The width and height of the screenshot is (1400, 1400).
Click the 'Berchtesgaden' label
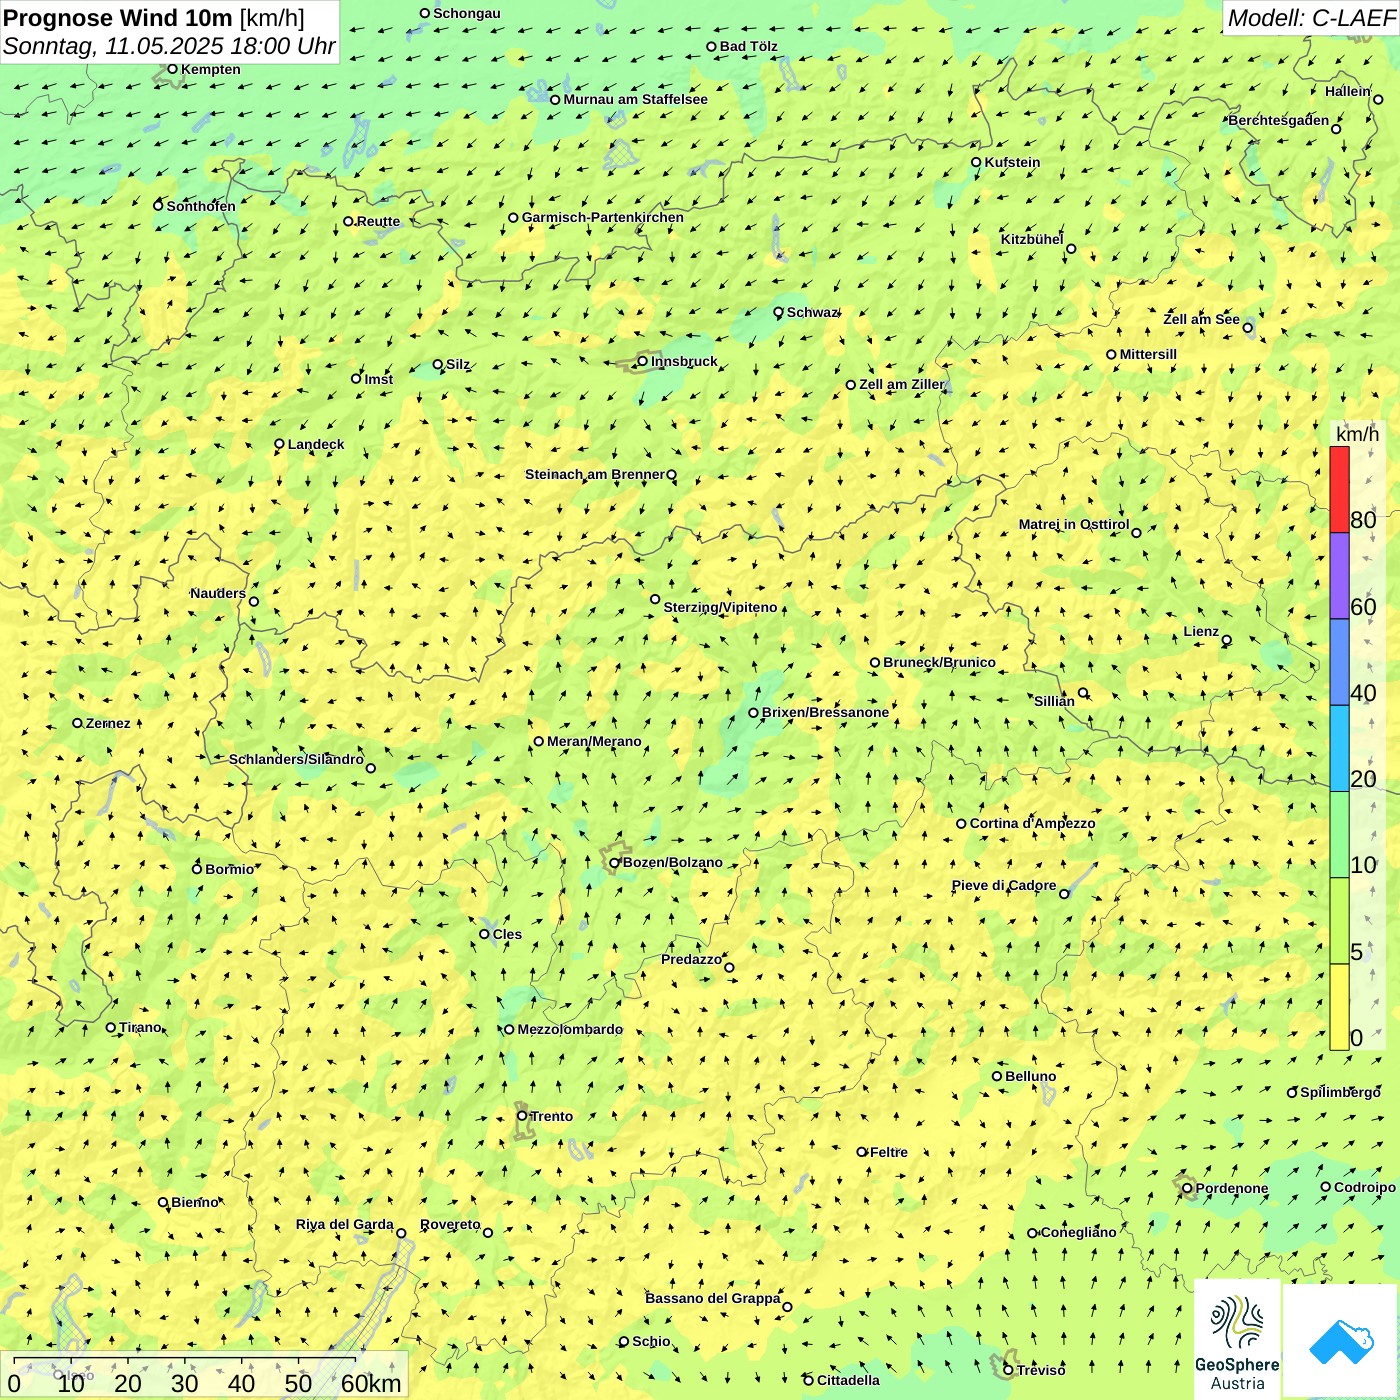point(1279,120)
